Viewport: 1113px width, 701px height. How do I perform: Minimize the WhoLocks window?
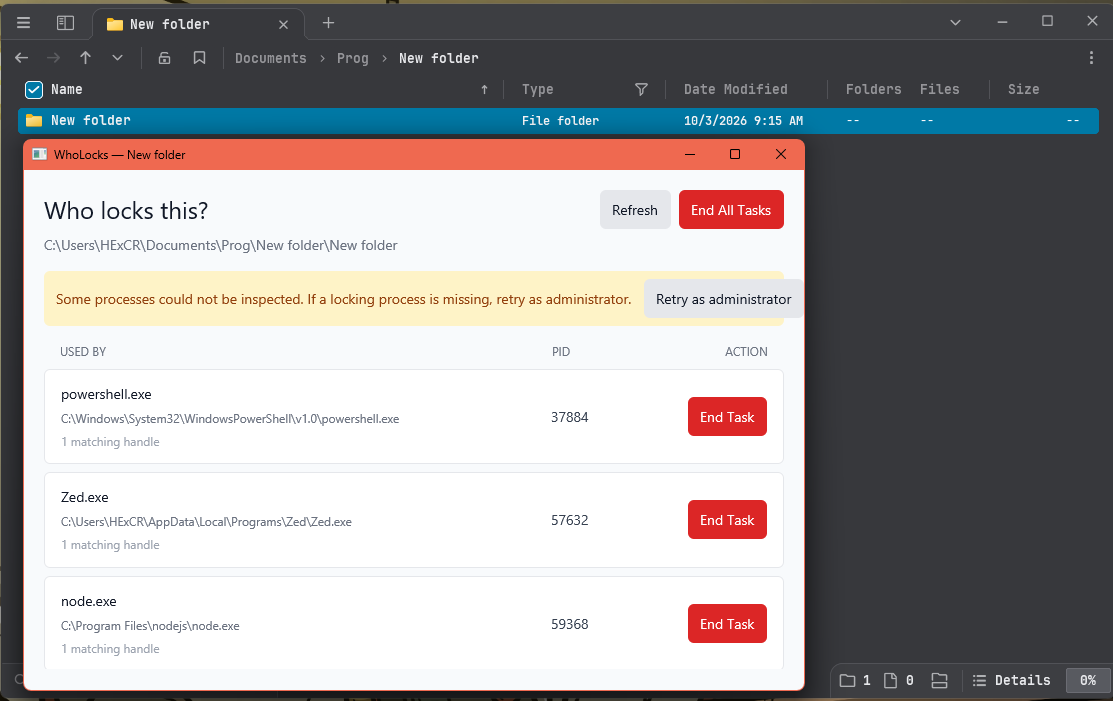pos(690,154)
